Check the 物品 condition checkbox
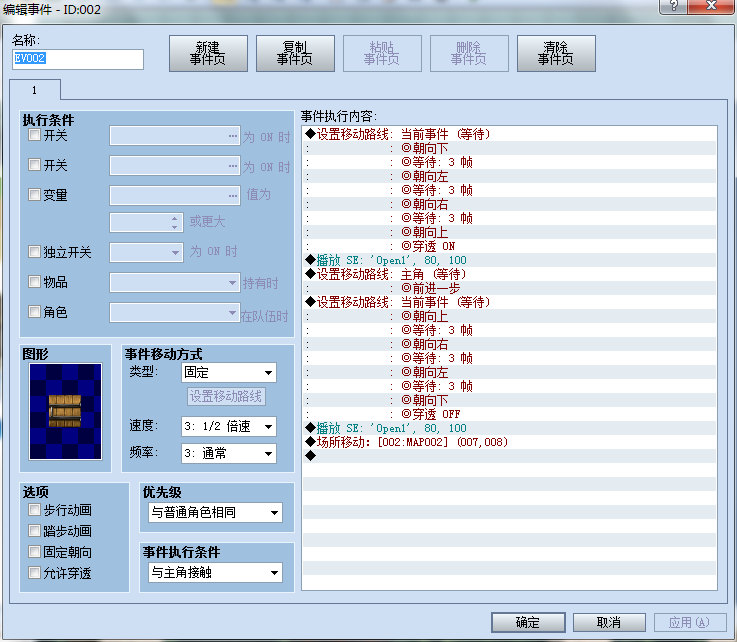Image resolution: width=737 pixels, height=642 pixels. tap(34, 282)
